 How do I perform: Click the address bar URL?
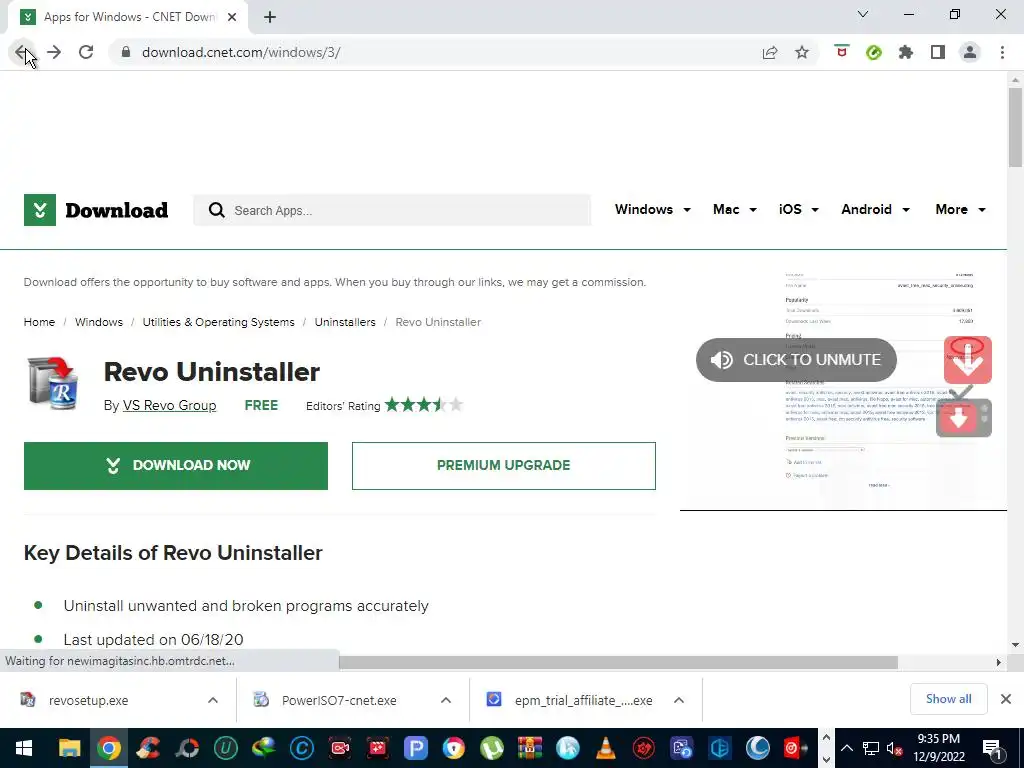pyautogui.click(x=241, y=52)
